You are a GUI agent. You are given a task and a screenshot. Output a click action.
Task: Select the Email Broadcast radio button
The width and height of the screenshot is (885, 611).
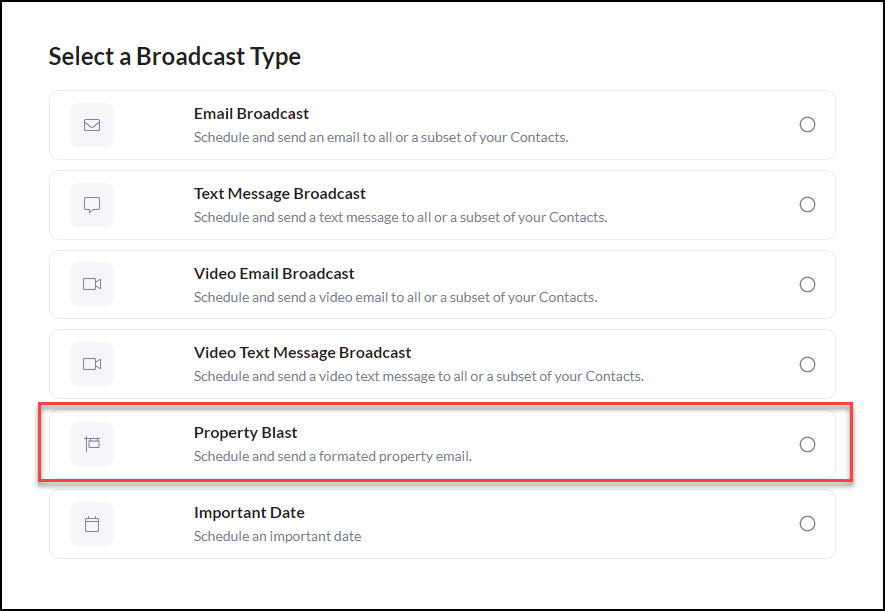pos(807,125)
